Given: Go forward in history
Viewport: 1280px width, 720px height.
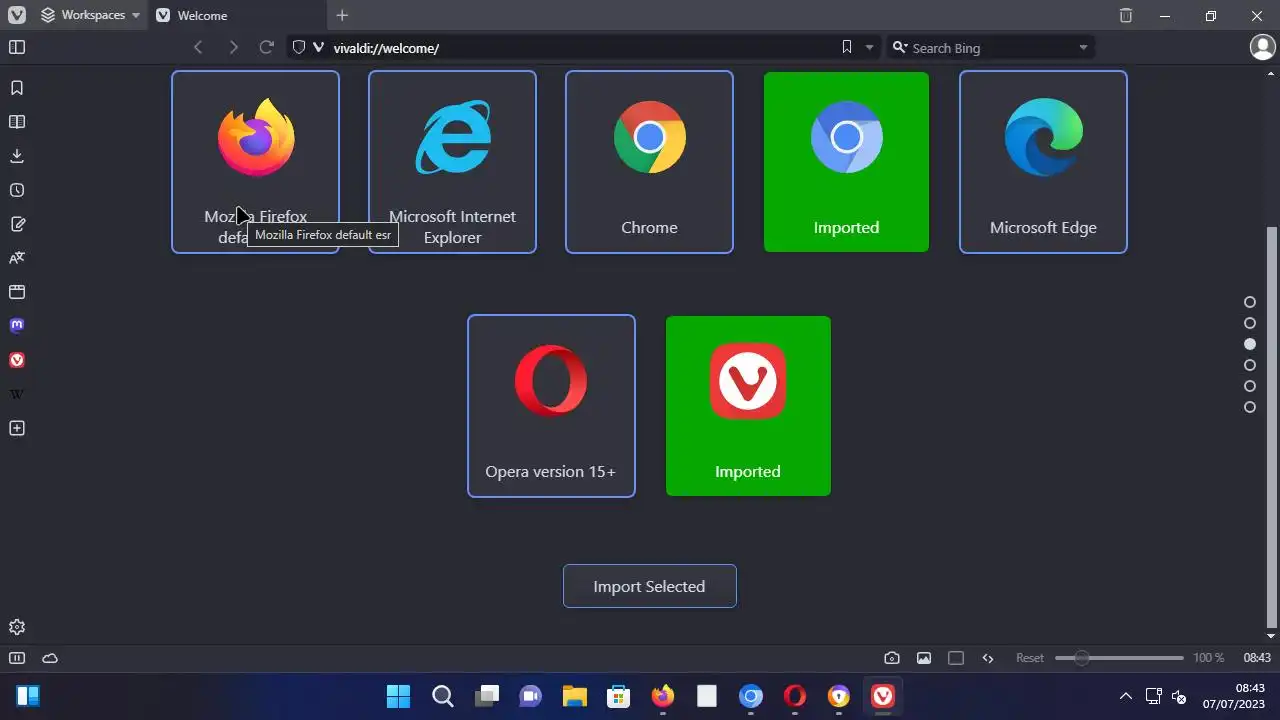Looking at the screenshot, I should 233,47.
